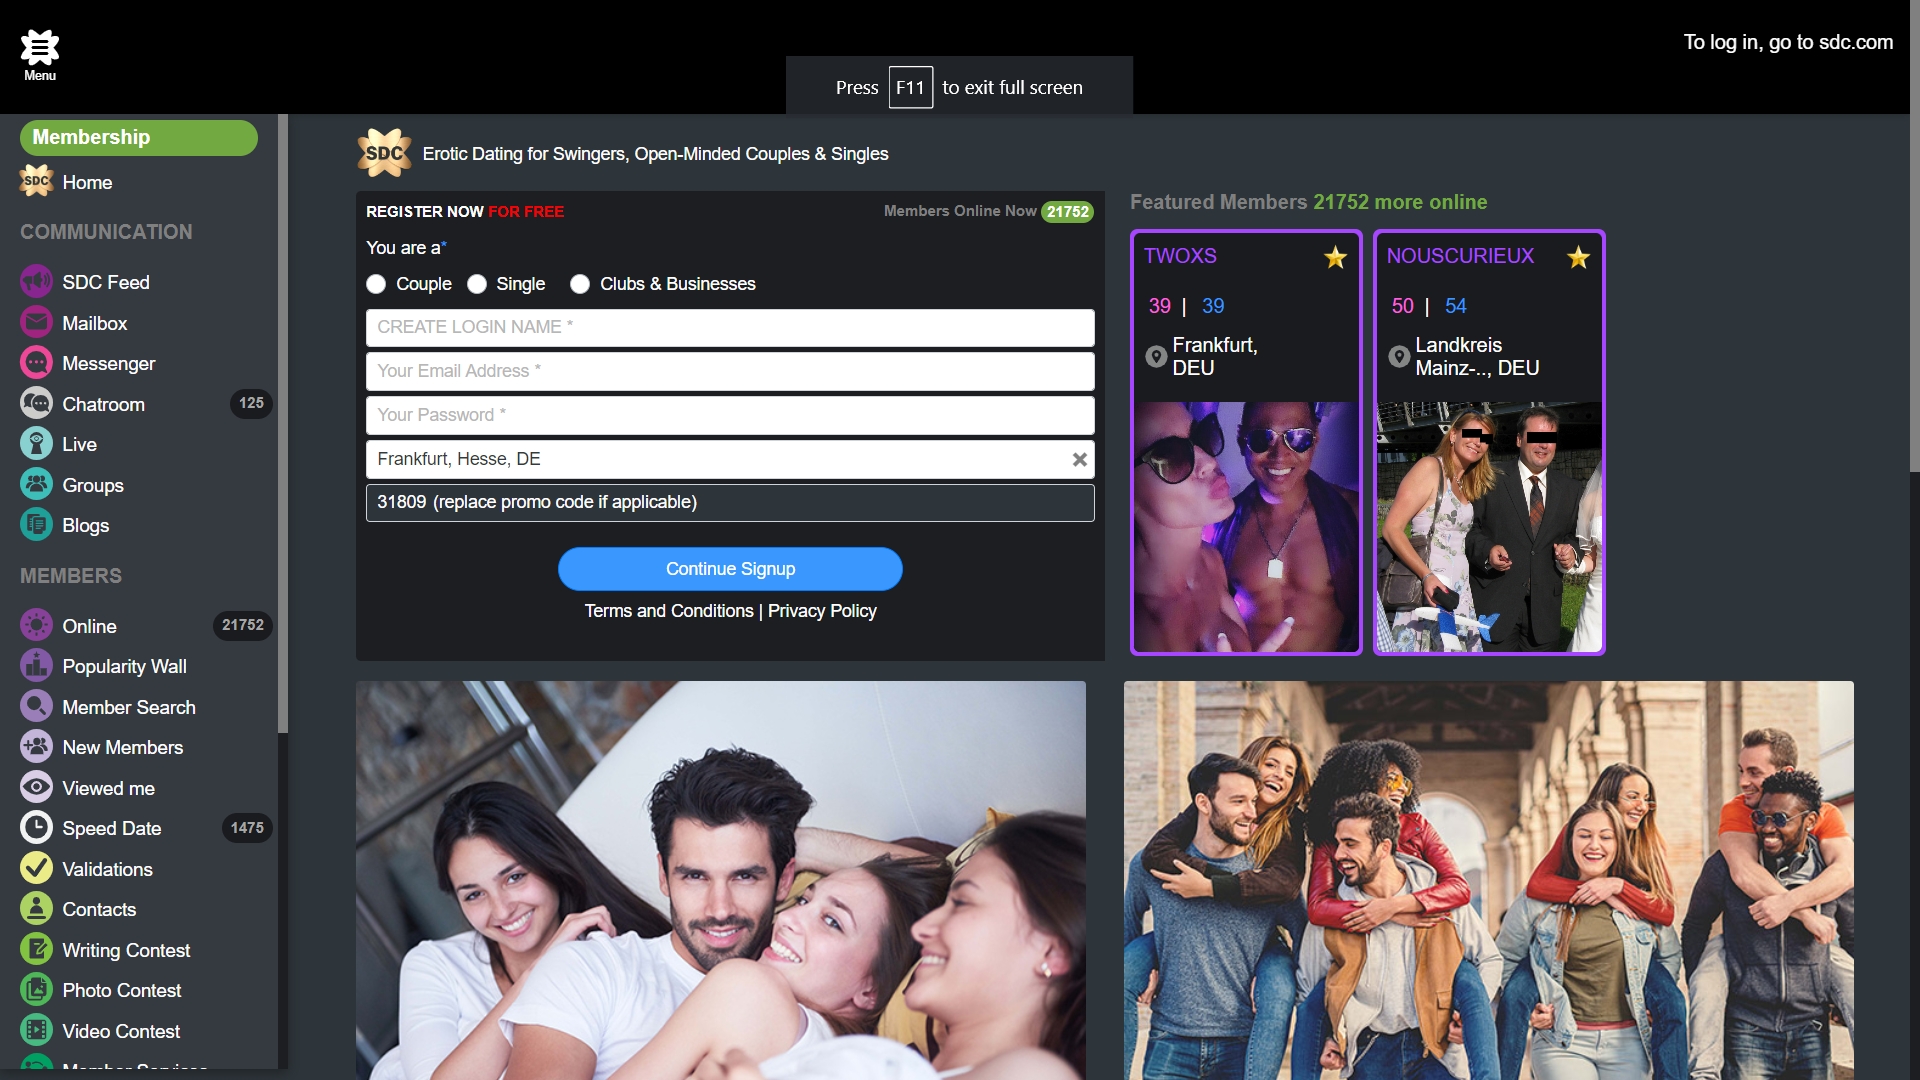Select the Couple radio option
This screenshot has height=1080, width=1920.
tap(376, 284)
